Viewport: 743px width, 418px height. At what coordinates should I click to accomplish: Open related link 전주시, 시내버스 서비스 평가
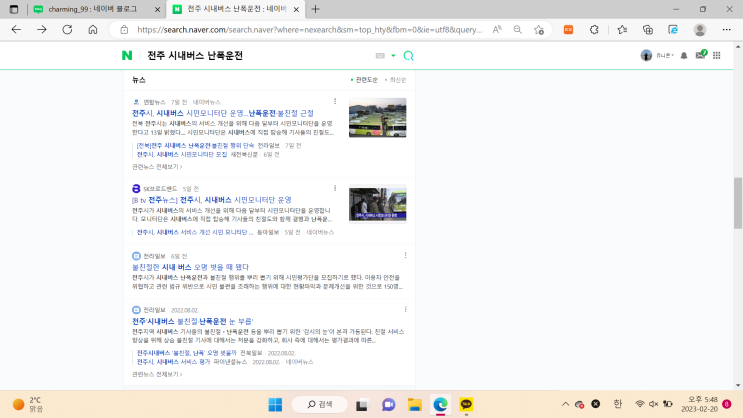(173, 362)
